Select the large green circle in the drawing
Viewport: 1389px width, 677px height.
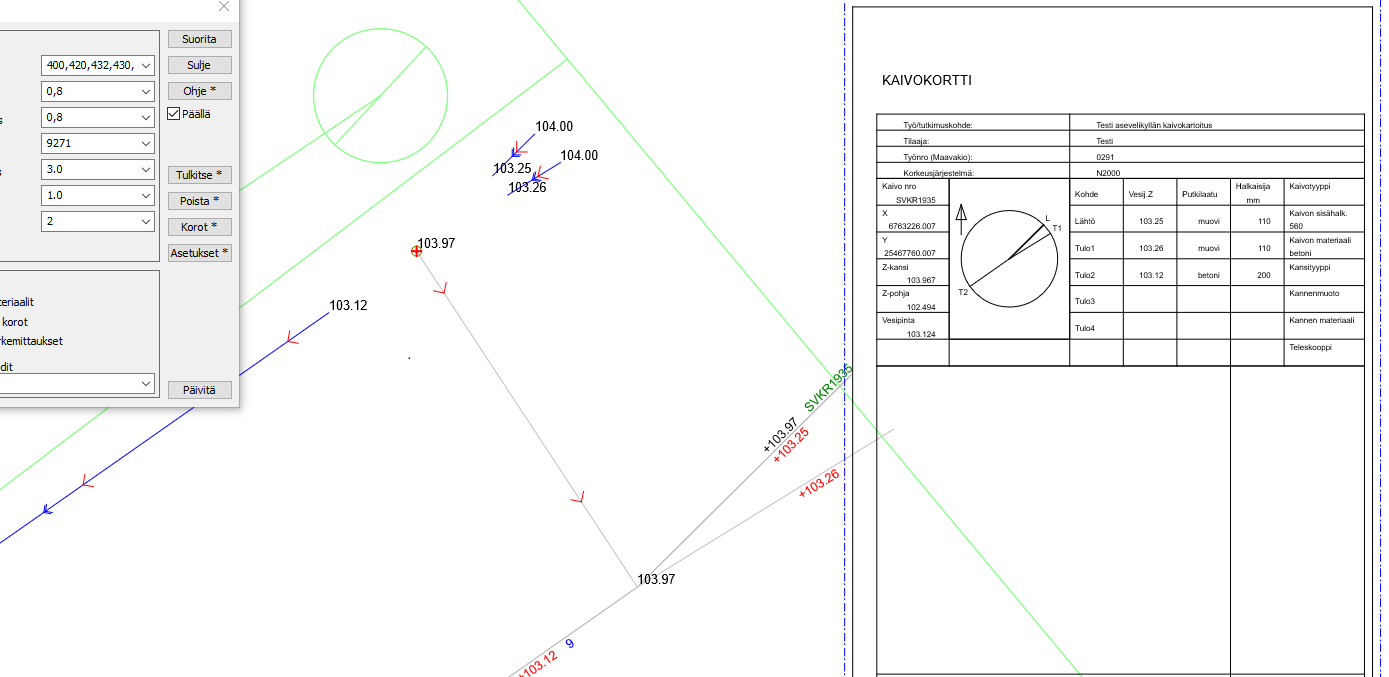pos(379,96)
